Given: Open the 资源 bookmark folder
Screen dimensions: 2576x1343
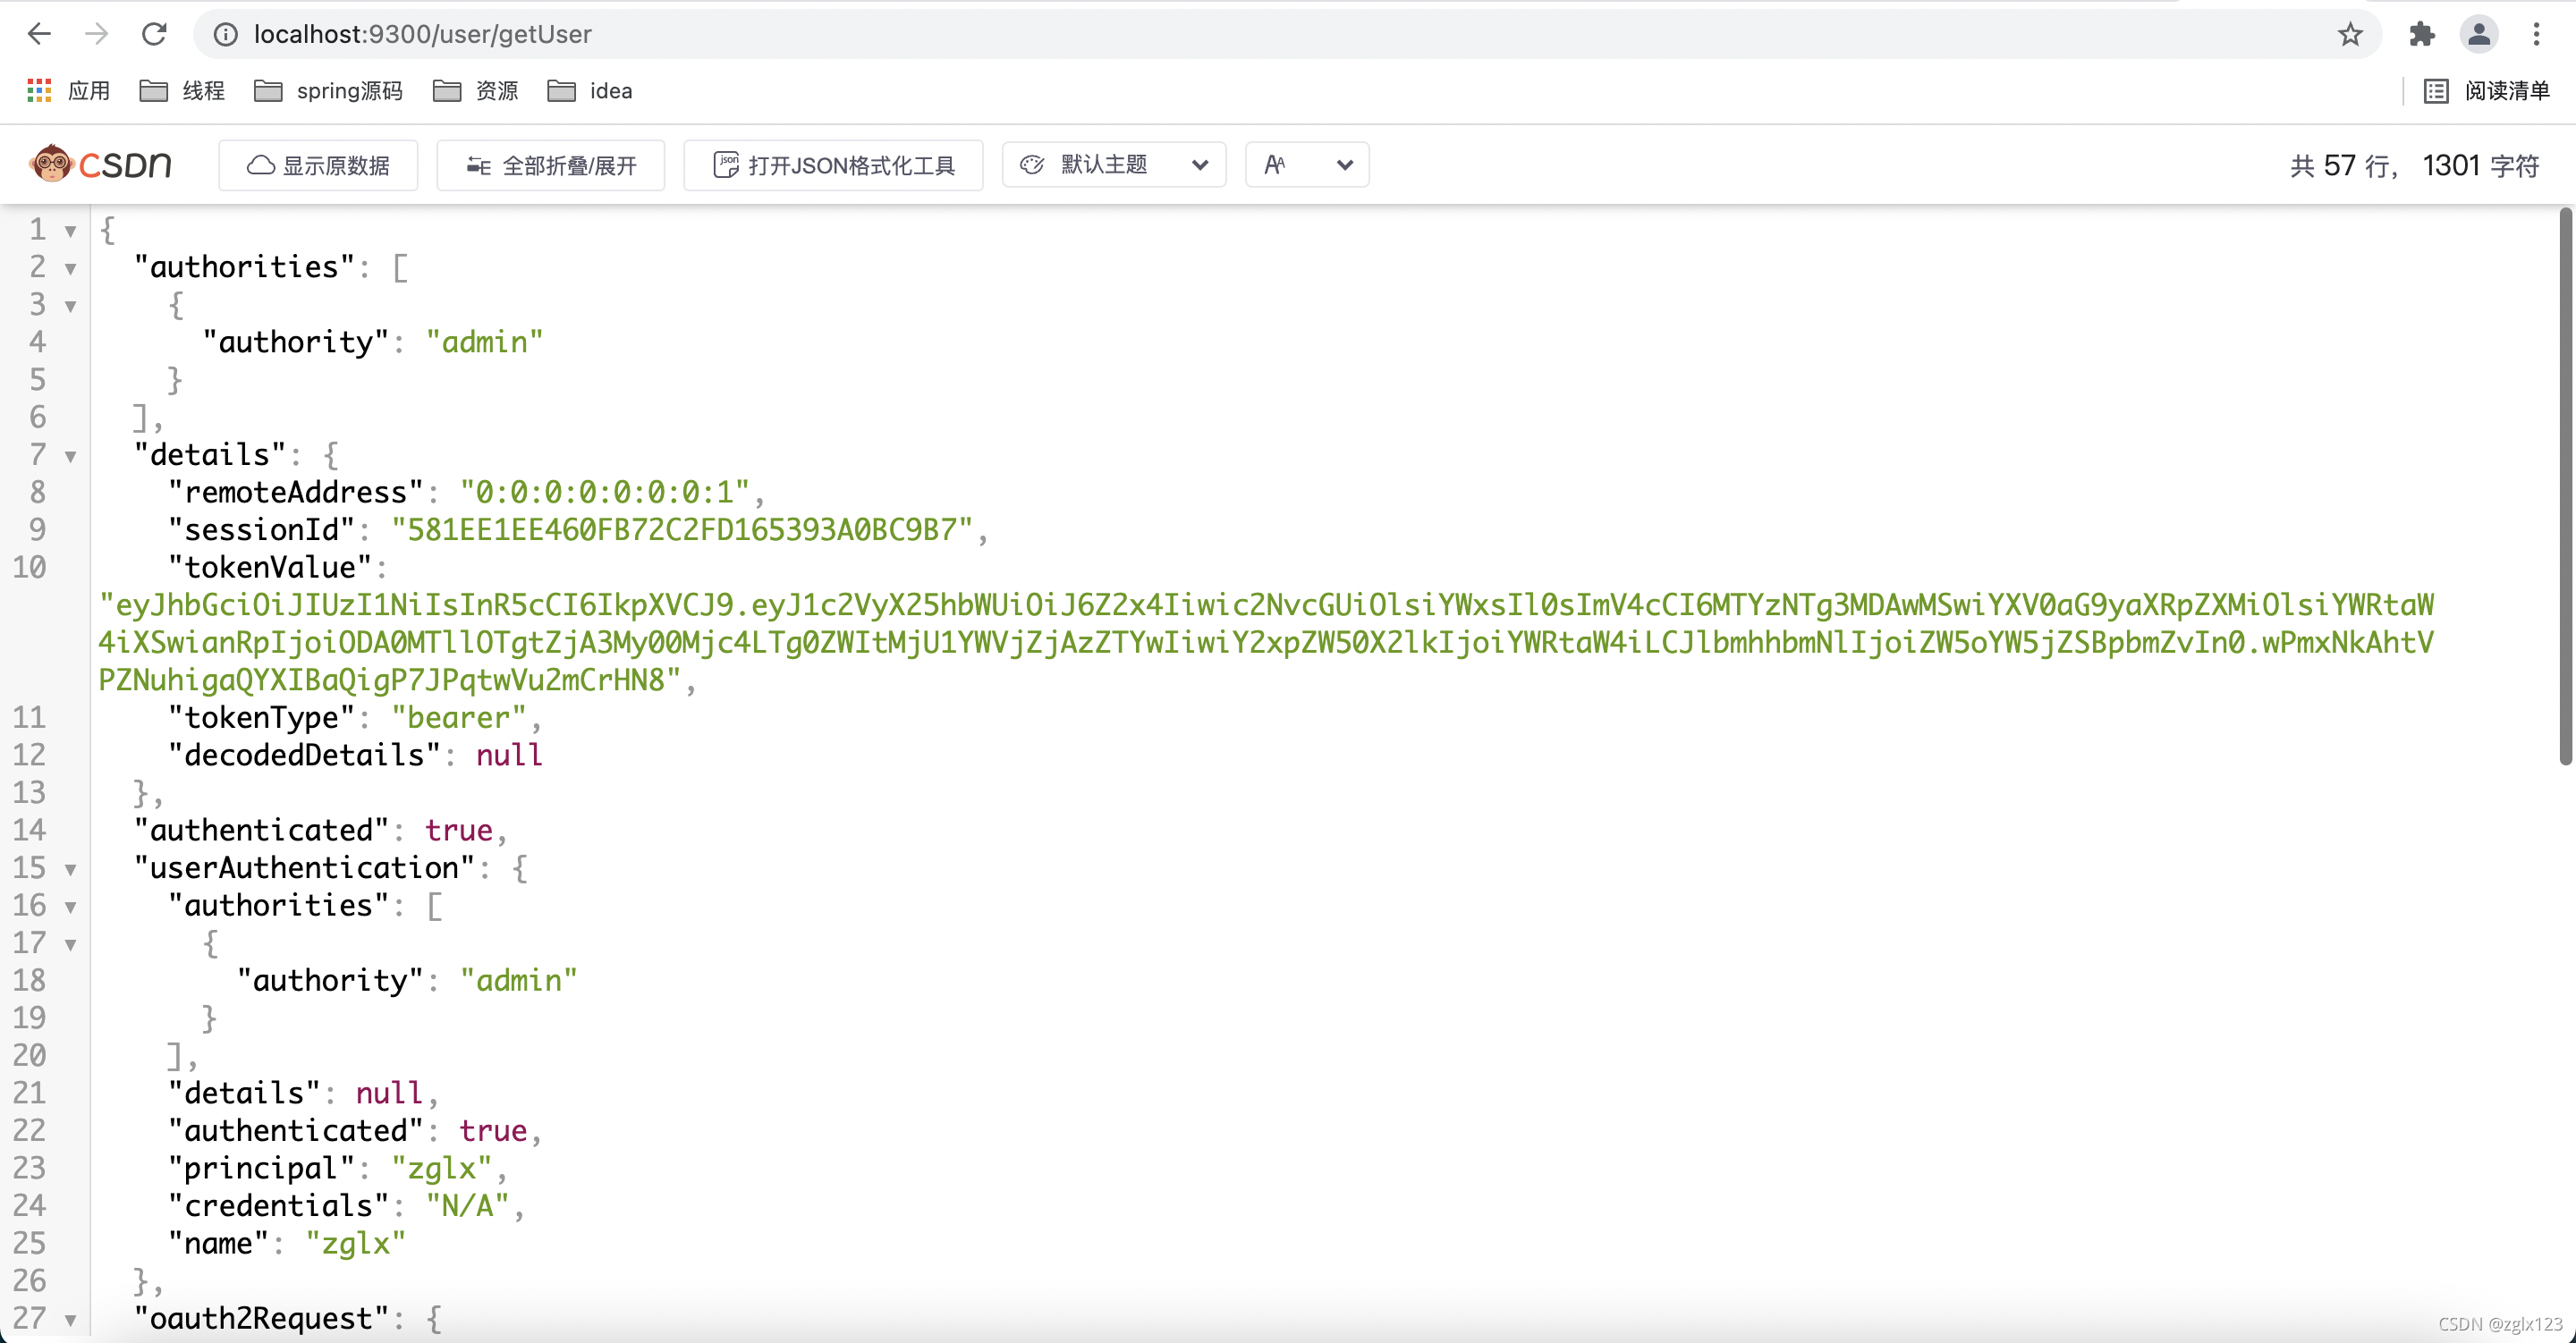Looking at the screenshot, I should [x=476, y=91].
